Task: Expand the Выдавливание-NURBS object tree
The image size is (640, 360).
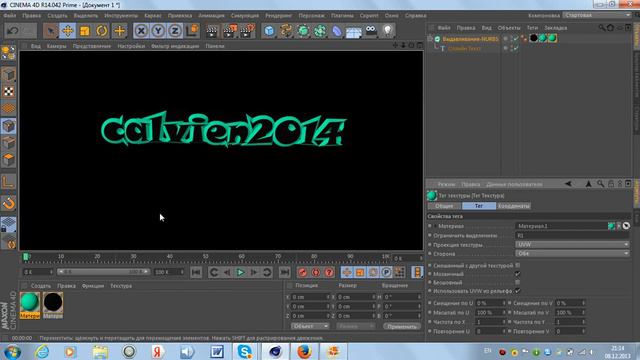Action: (x=430, y=39)
